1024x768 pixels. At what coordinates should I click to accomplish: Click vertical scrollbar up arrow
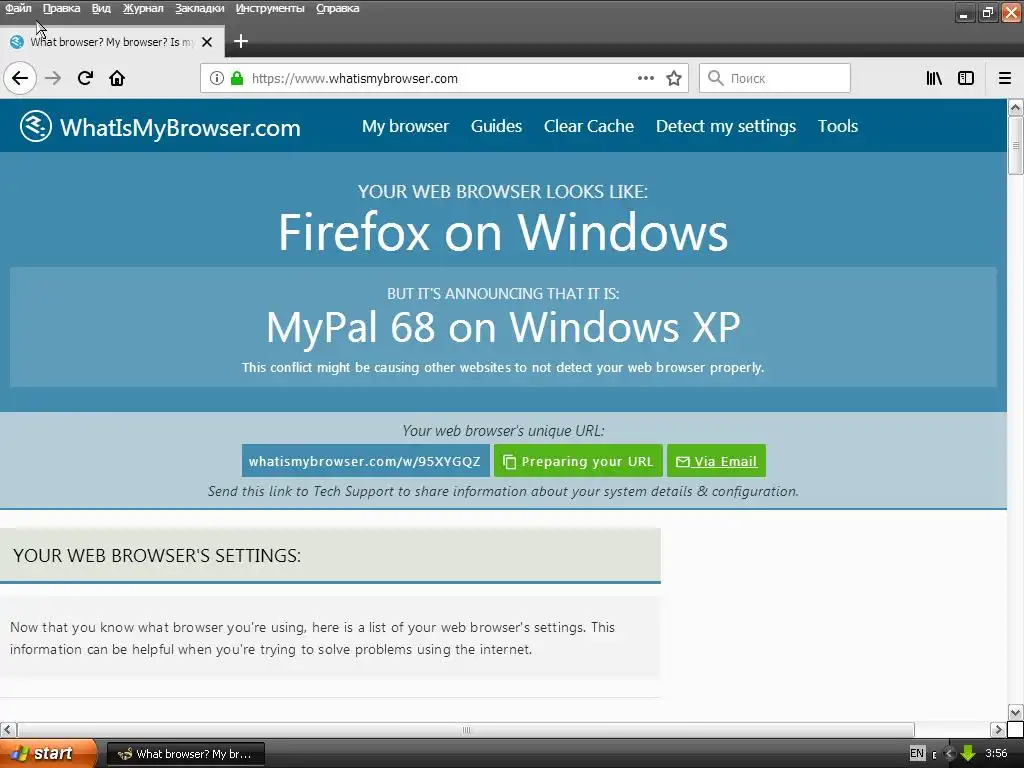(x=1016, y=107)
